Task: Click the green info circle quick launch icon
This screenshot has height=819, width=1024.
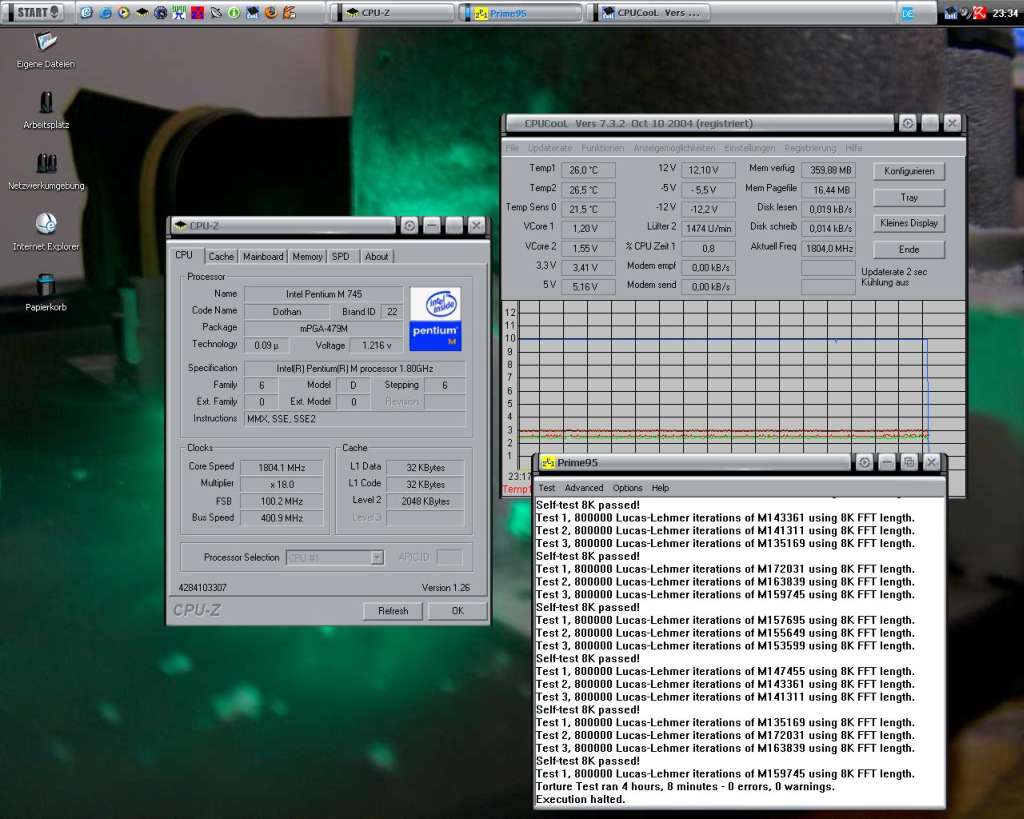Action: pos(234,12)
